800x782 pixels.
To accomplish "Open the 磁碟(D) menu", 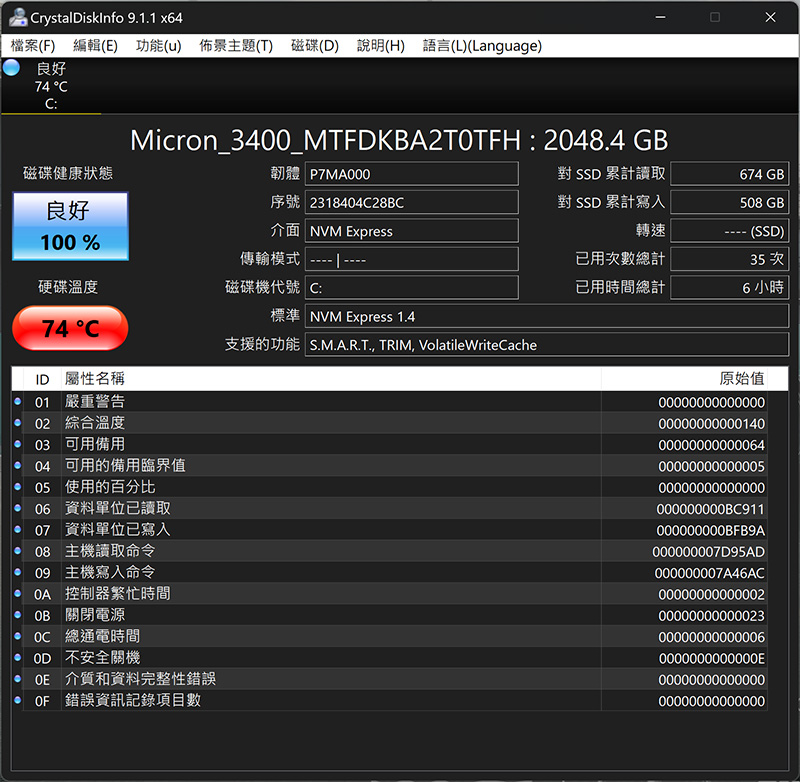I will (x=315, y=46).
